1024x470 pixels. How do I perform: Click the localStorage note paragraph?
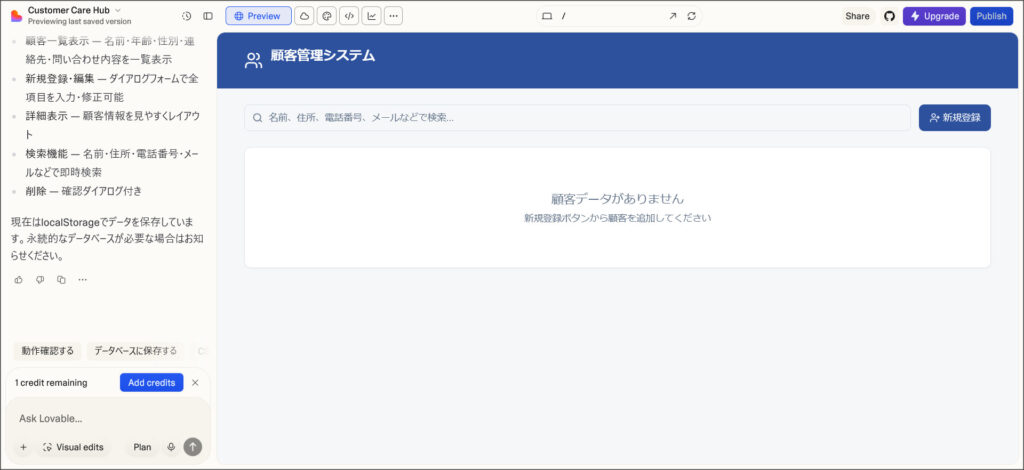[107, 239]
